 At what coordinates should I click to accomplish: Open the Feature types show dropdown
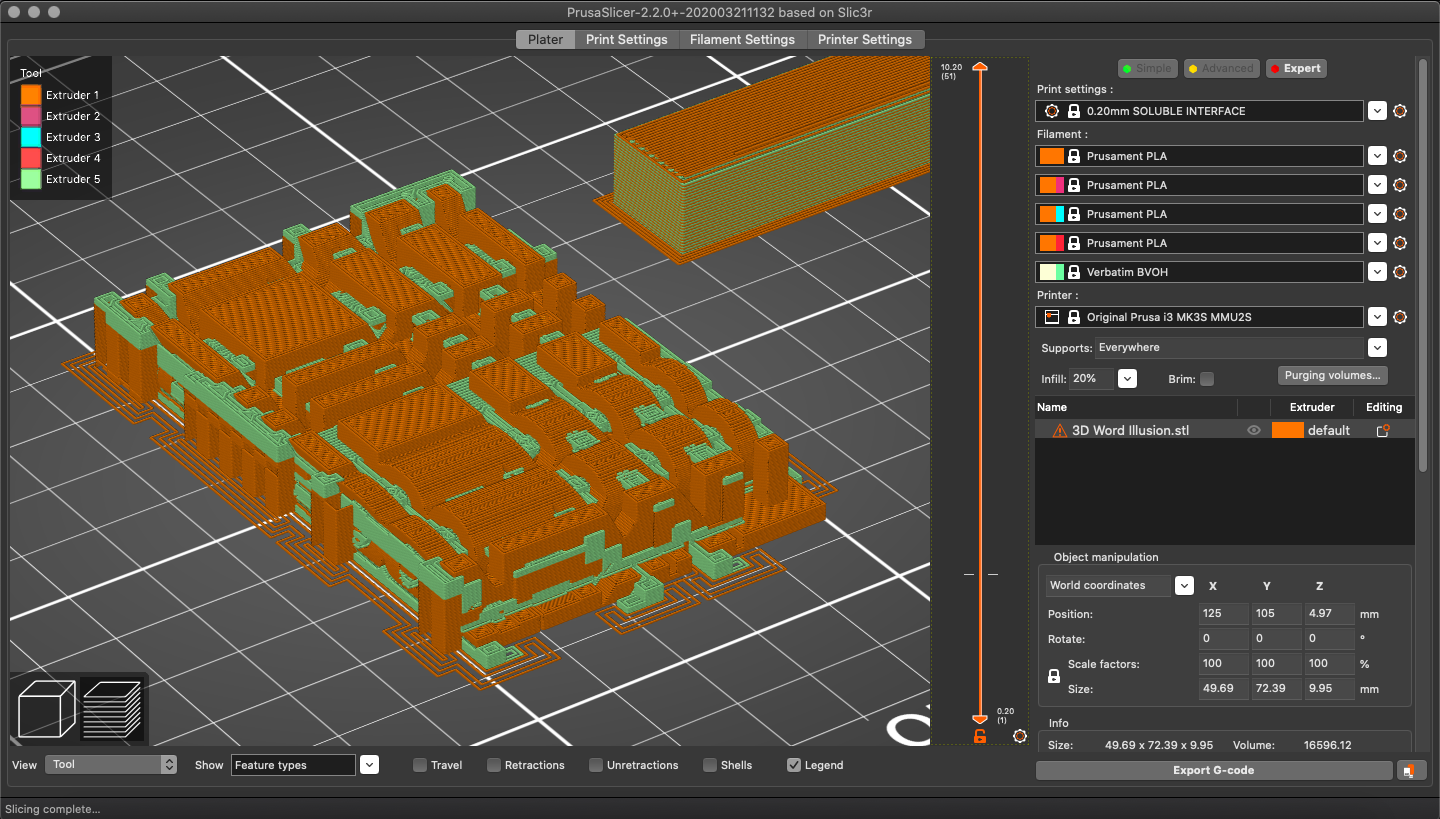[x=370, y=765]
